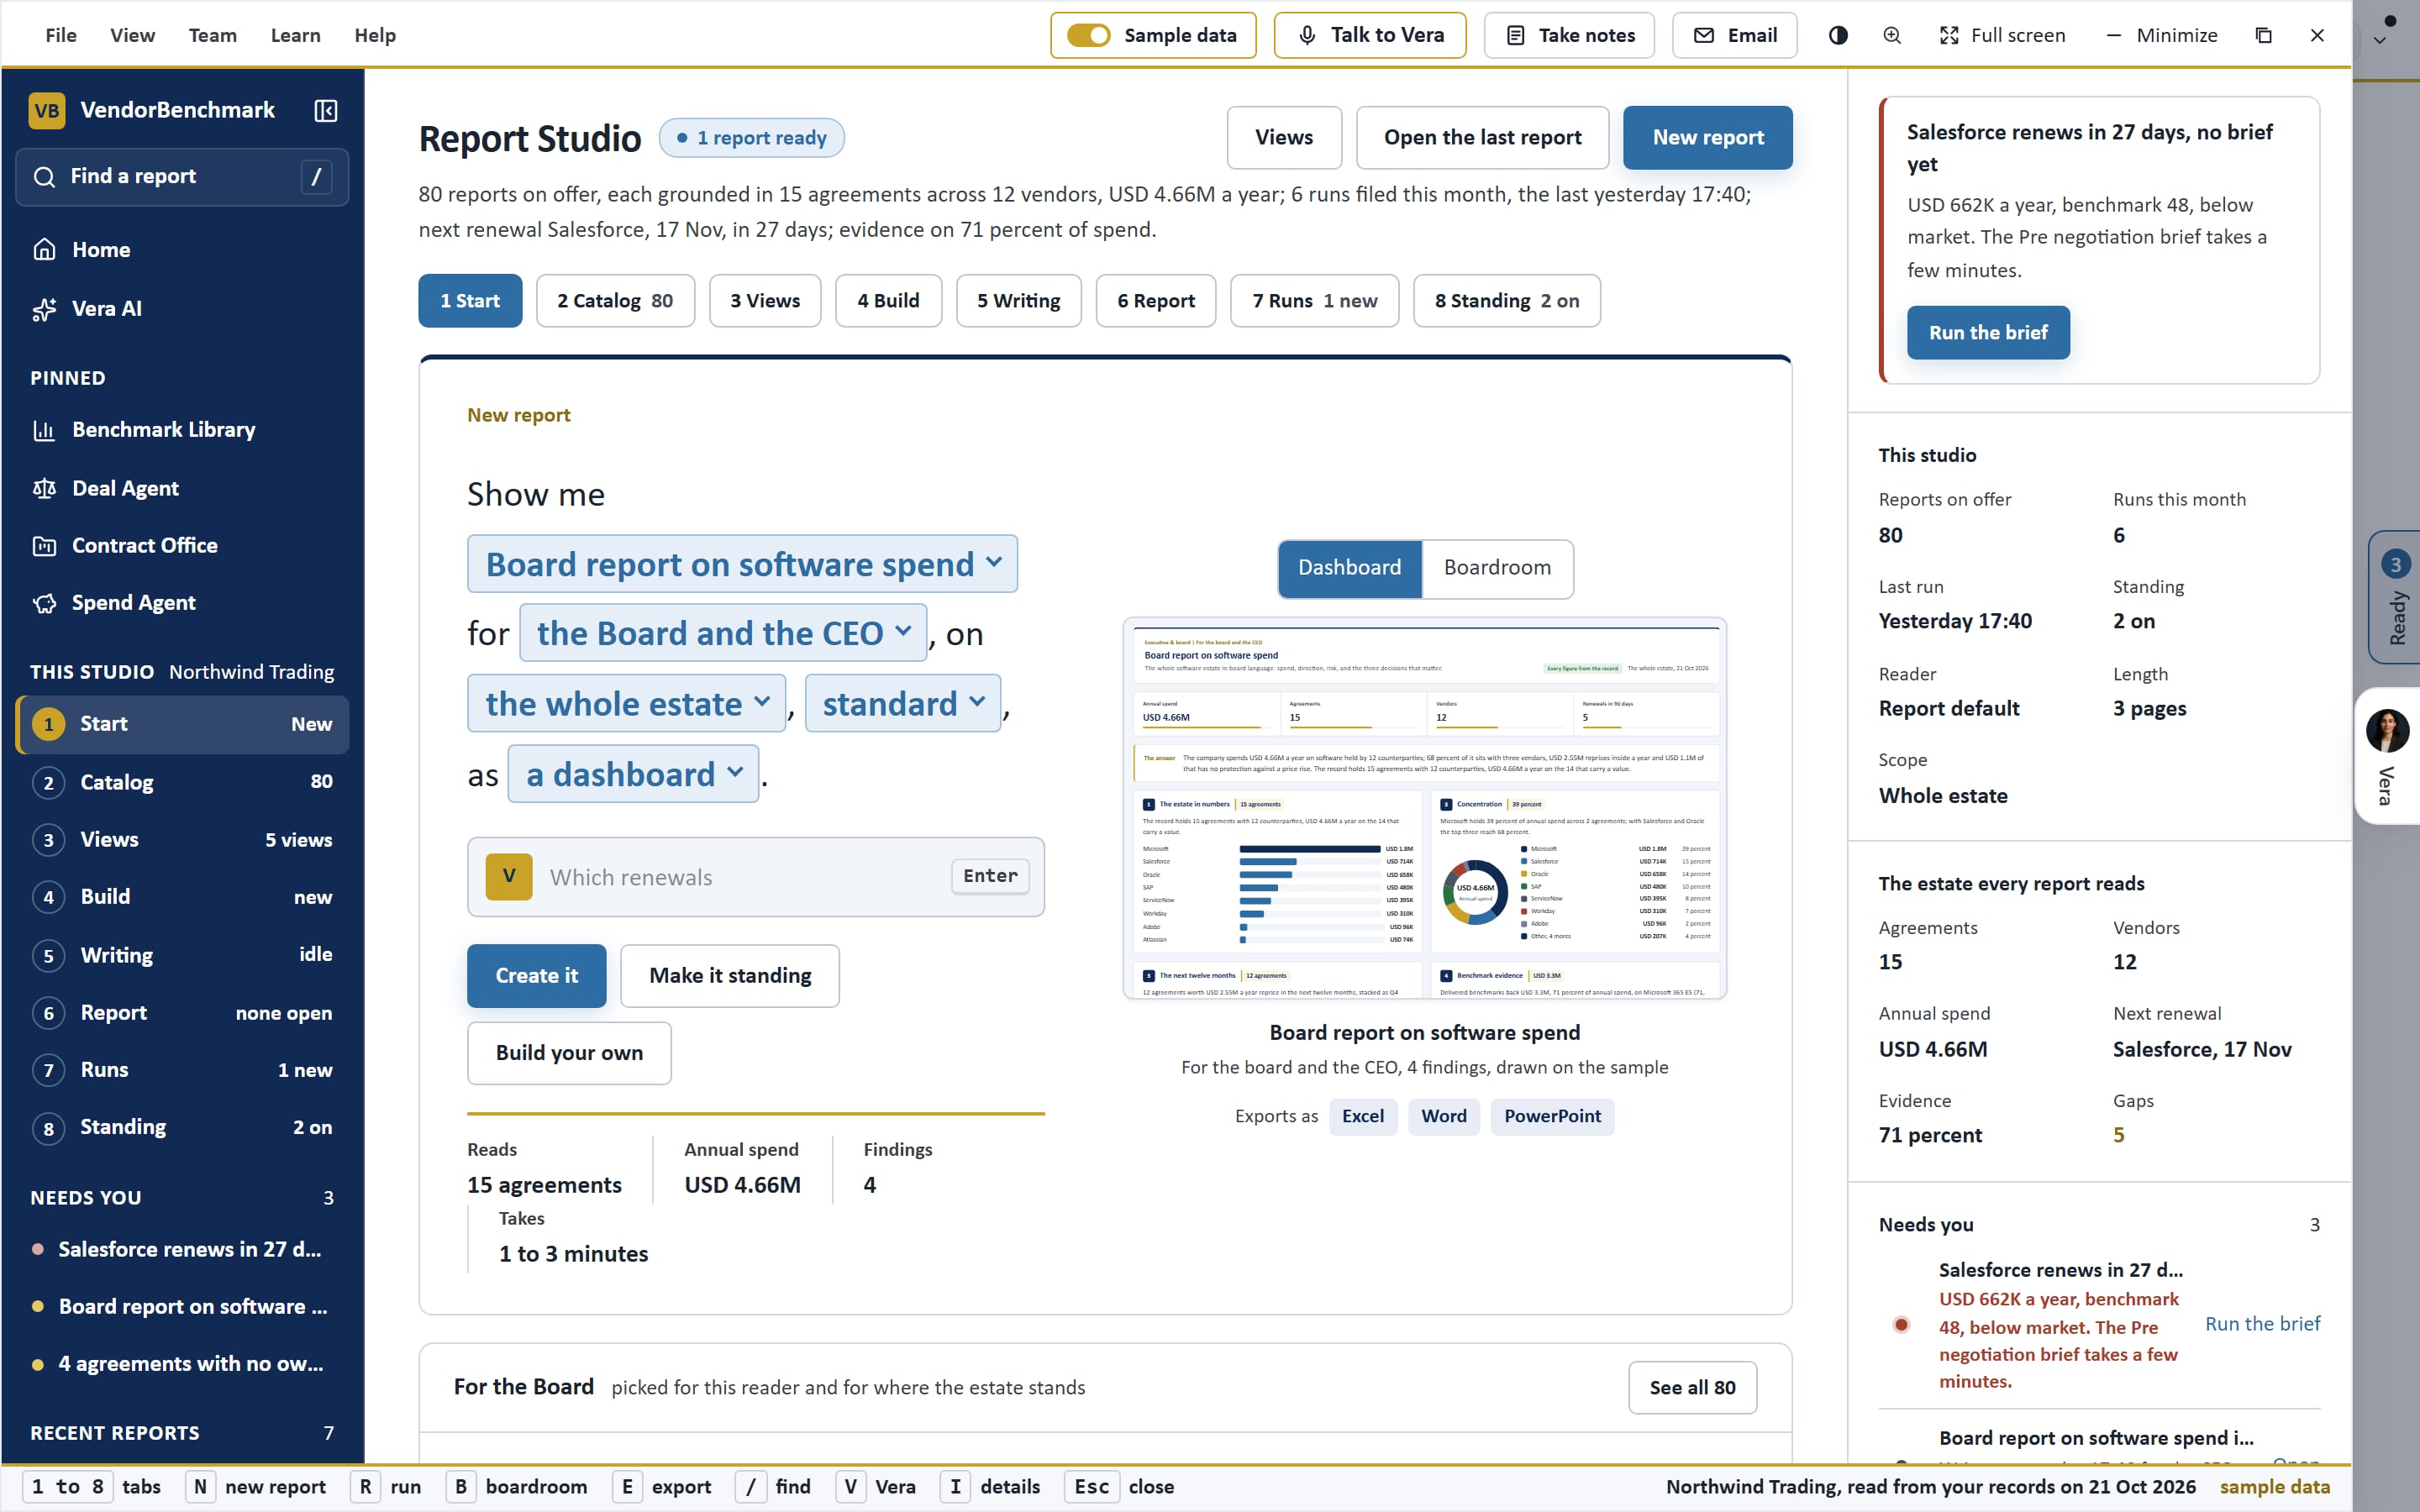The height and width of the screenshot is (1512, 2420).
Task: Select the Writing step in This Studio list
Action: pos(182,955)
